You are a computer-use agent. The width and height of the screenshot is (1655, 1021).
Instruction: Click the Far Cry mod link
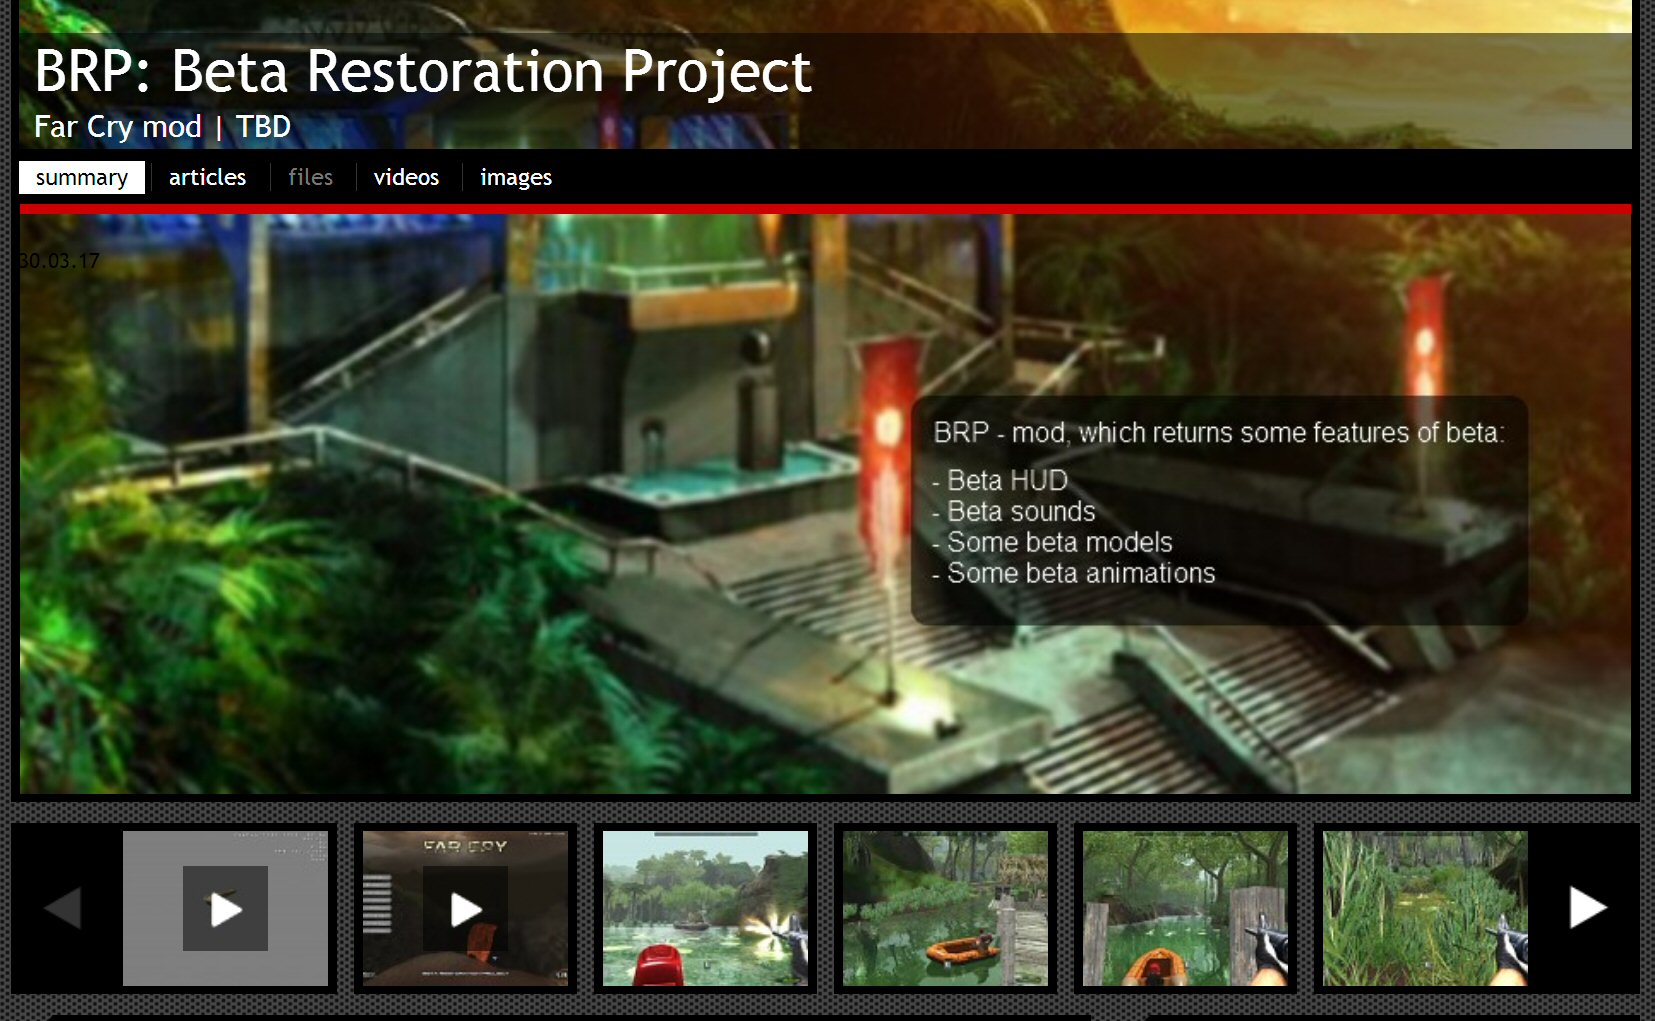[118, 127]
